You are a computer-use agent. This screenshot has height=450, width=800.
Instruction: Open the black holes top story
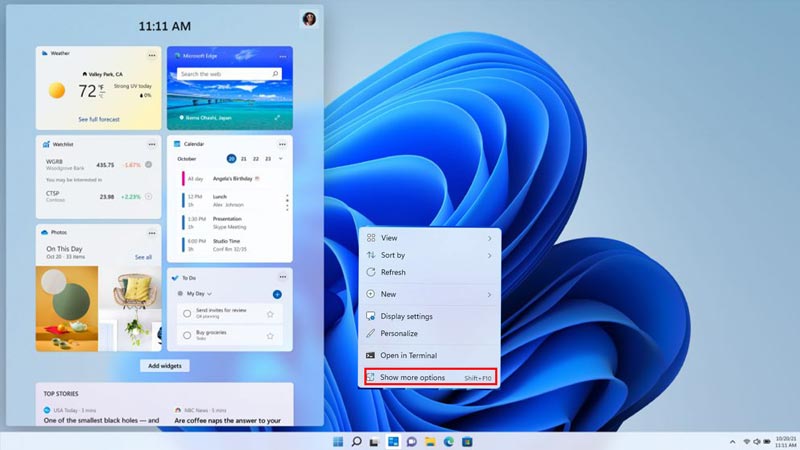[102, 420]
